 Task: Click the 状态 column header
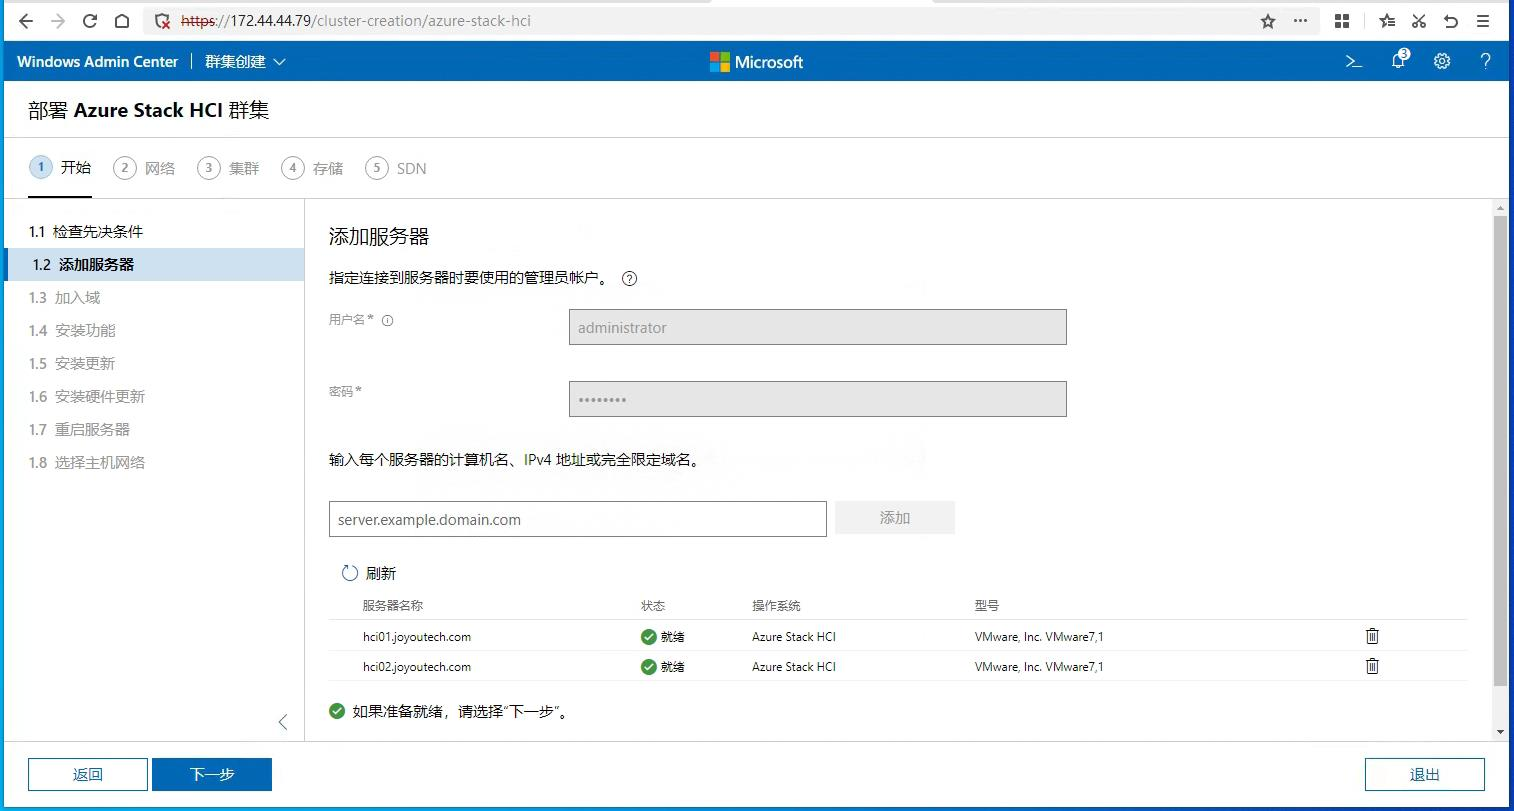(653, 606)
